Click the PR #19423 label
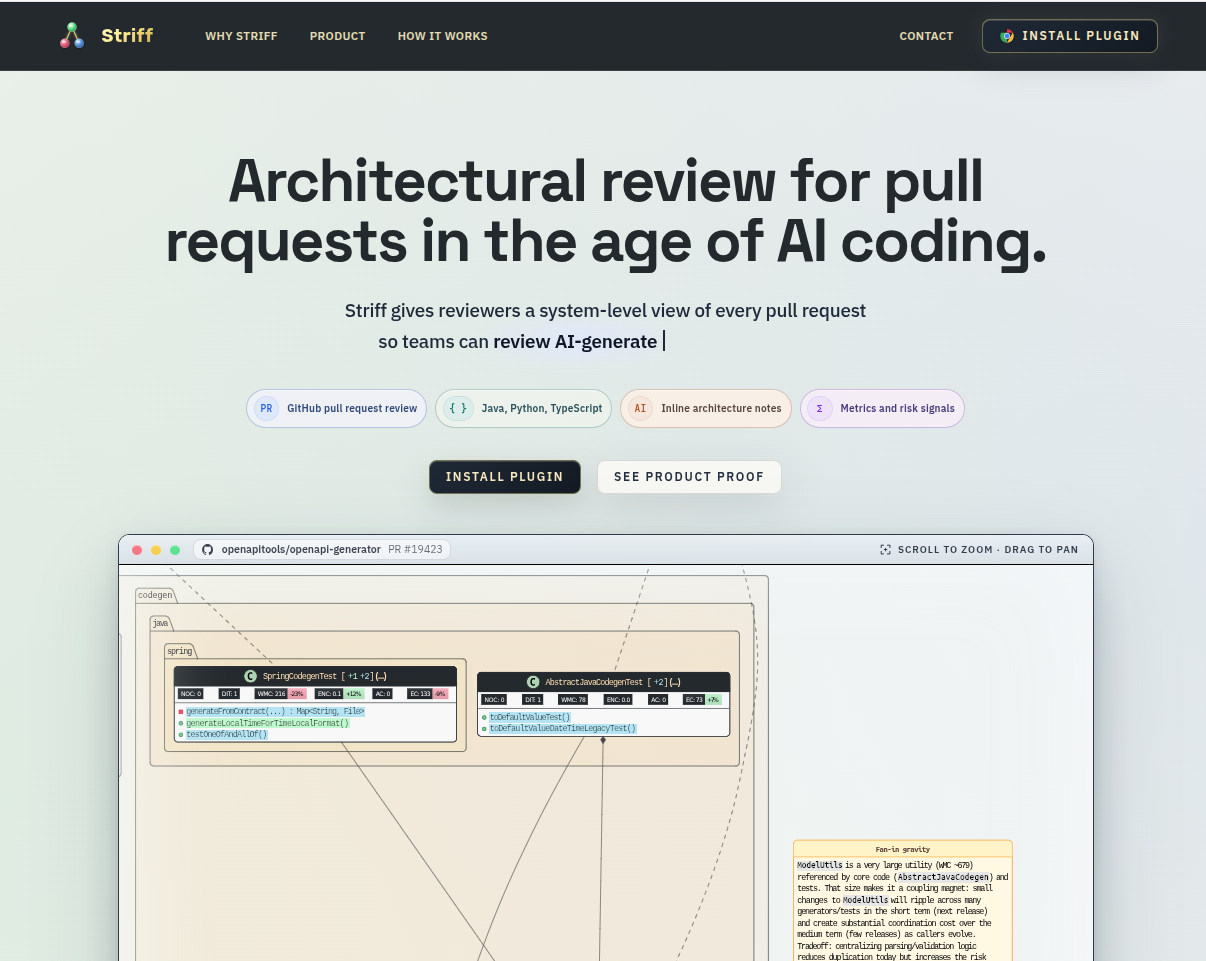The image size is (1206, 961). pos(415,550)
